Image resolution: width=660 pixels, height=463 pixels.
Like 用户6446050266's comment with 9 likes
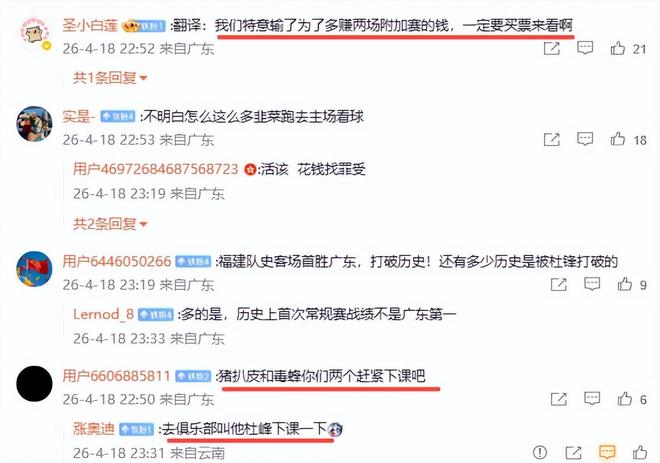coord(625,285)
